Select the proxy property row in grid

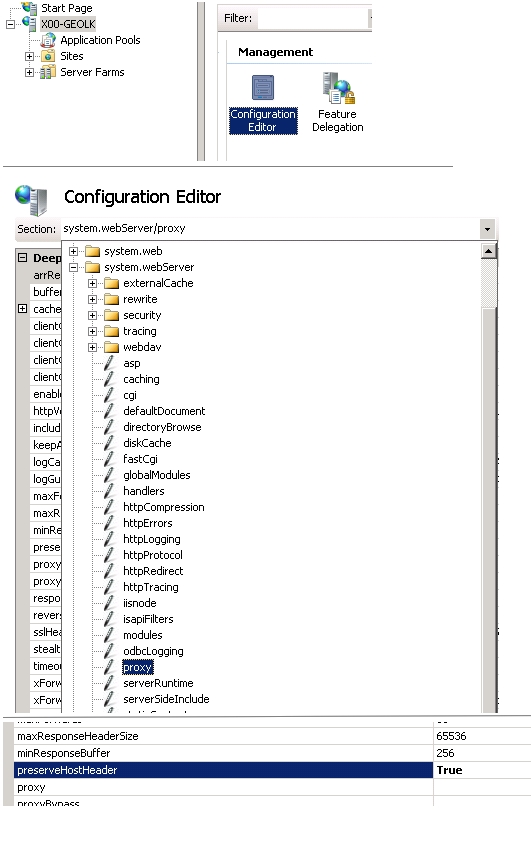point(272,787)
